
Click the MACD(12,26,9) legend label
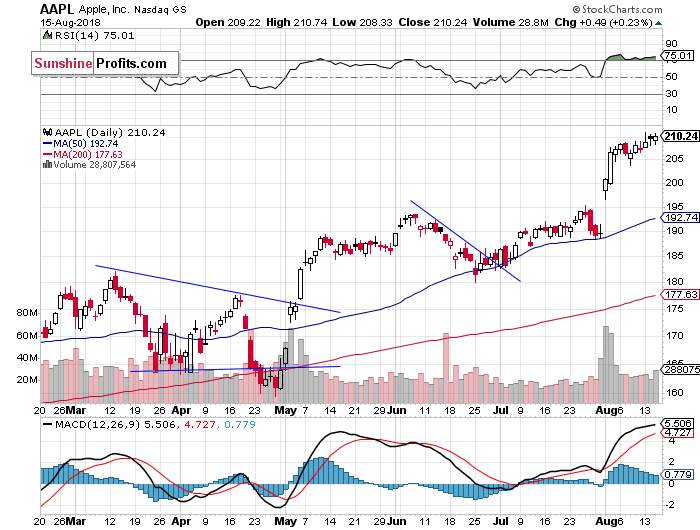point(97,424)
